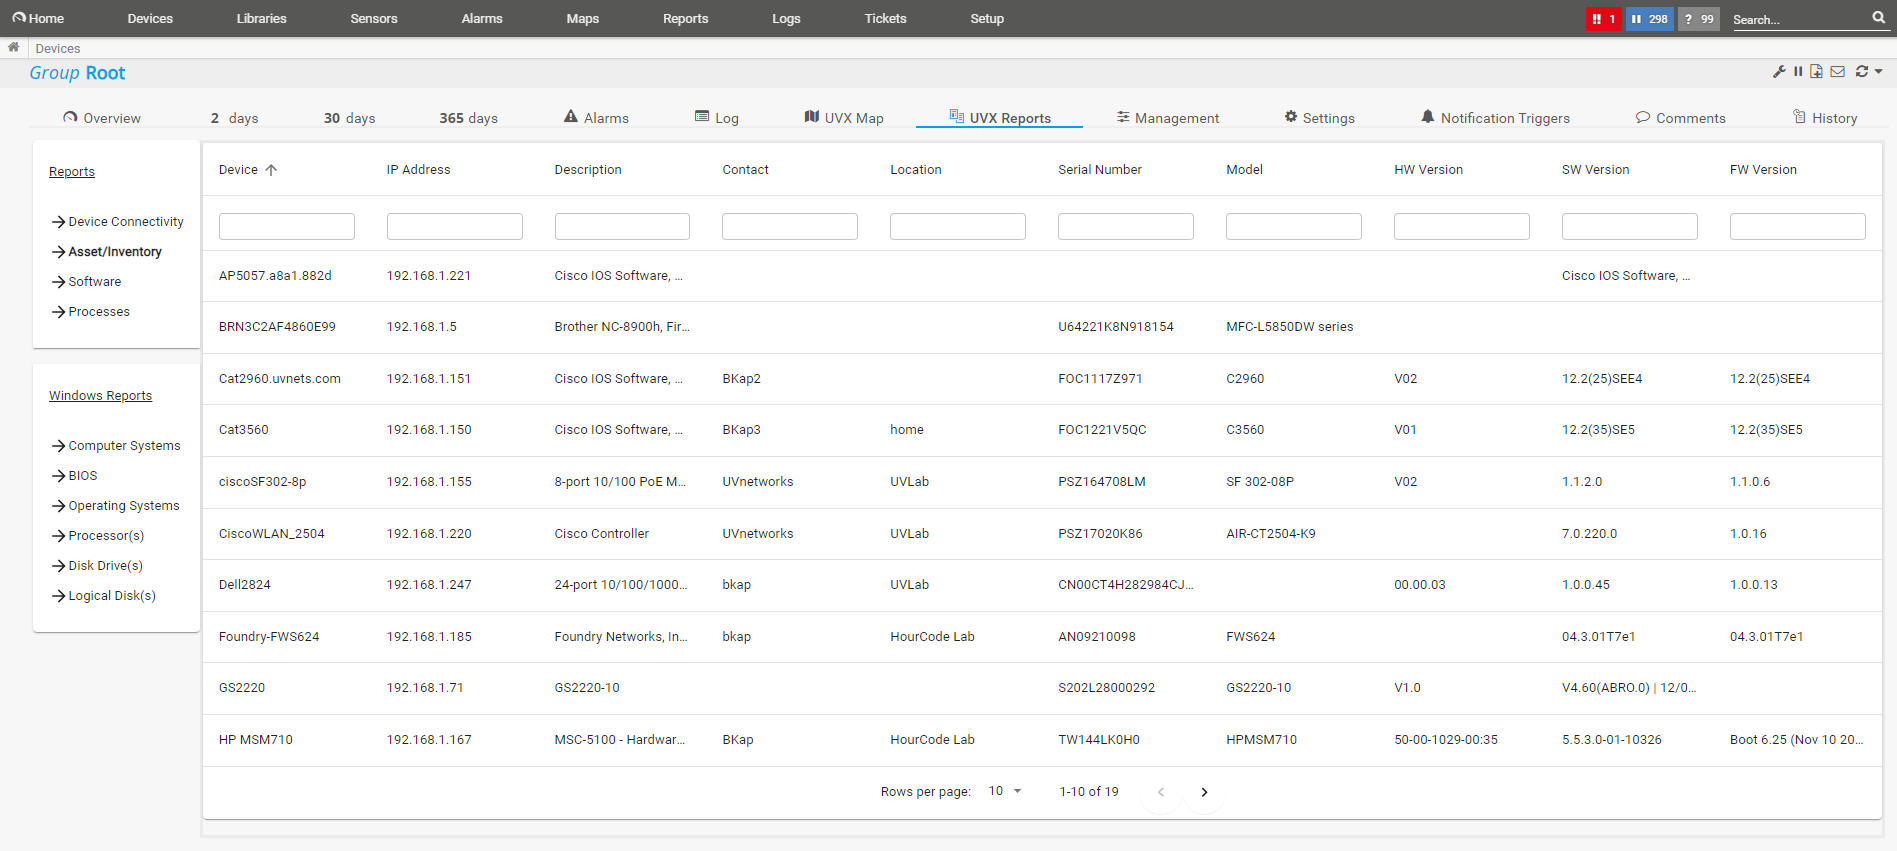1897x851 pixels.
Task: Open the History tab
Action: pos(1825,118)
